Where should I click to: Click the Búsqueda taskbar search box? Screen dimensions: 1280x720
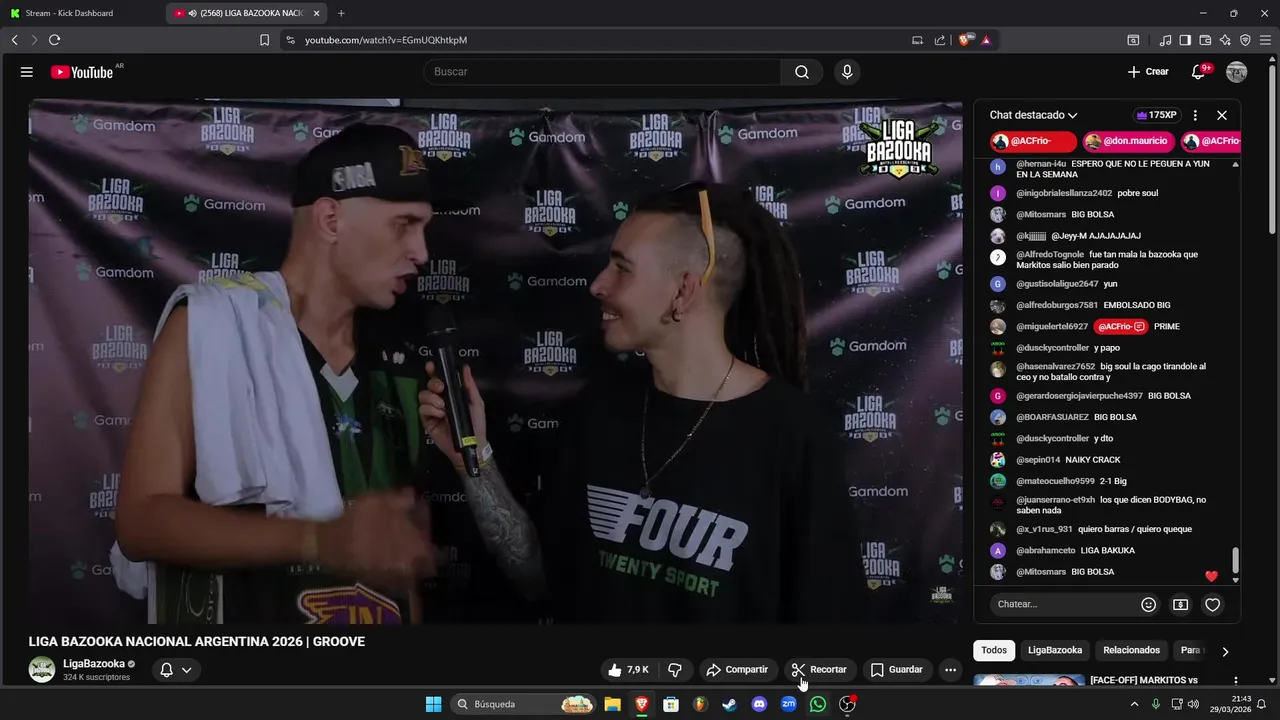click(x=522, y=704)
